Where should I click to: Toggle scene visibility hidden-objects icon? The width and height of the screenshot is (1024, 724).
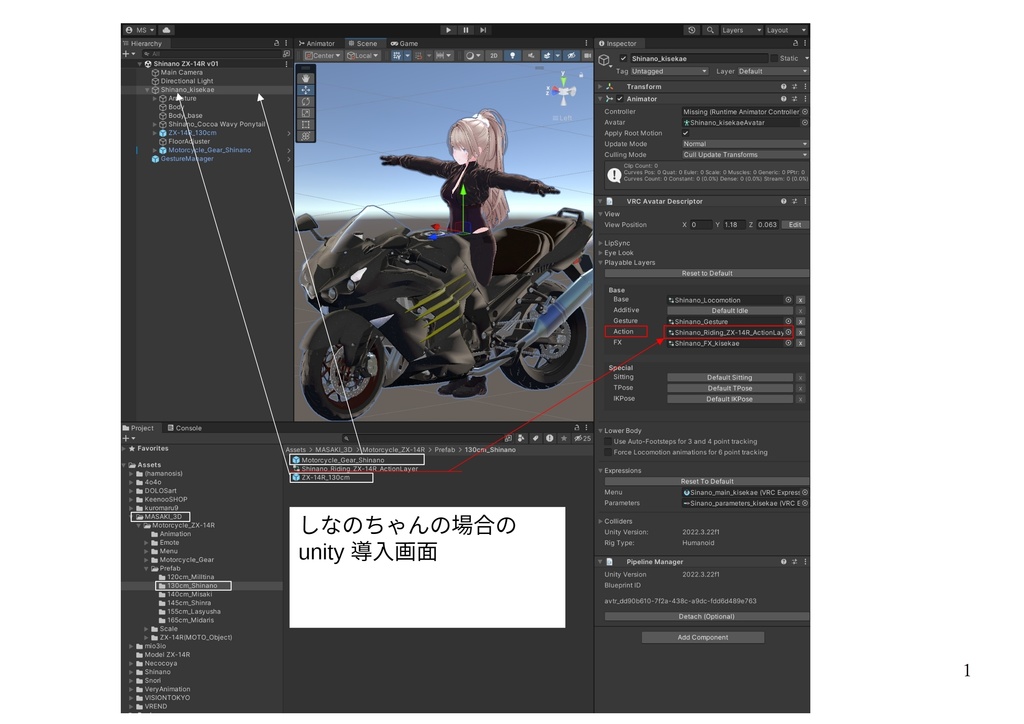click(x=571, y=55)
